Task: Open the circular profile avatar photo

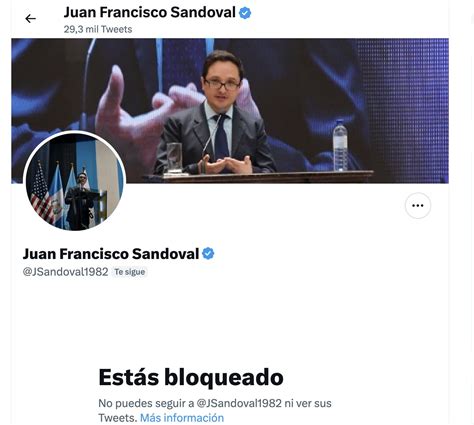Action: (x=75, y=181)
